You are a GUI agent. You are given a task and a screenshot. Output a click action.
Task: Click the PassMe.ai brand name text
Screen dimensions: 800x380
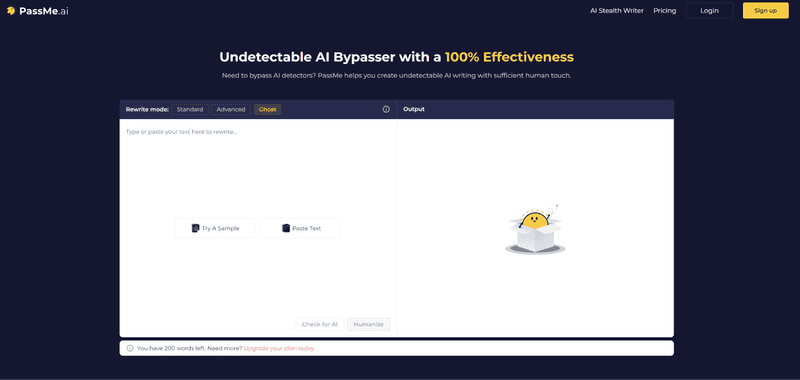[44, 11]
